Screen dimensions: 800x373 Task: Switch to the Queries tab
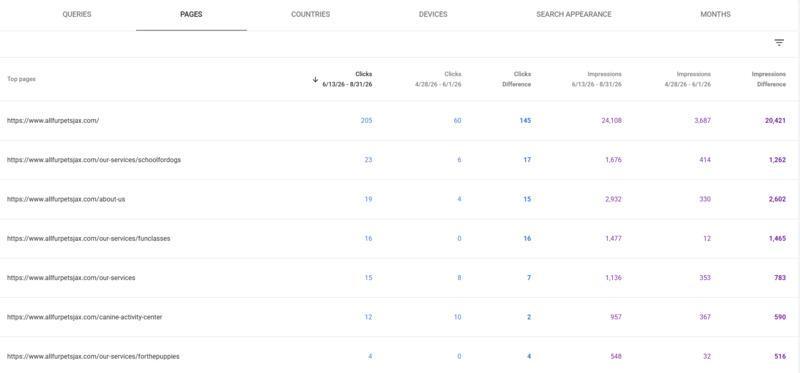coord(77,14)
